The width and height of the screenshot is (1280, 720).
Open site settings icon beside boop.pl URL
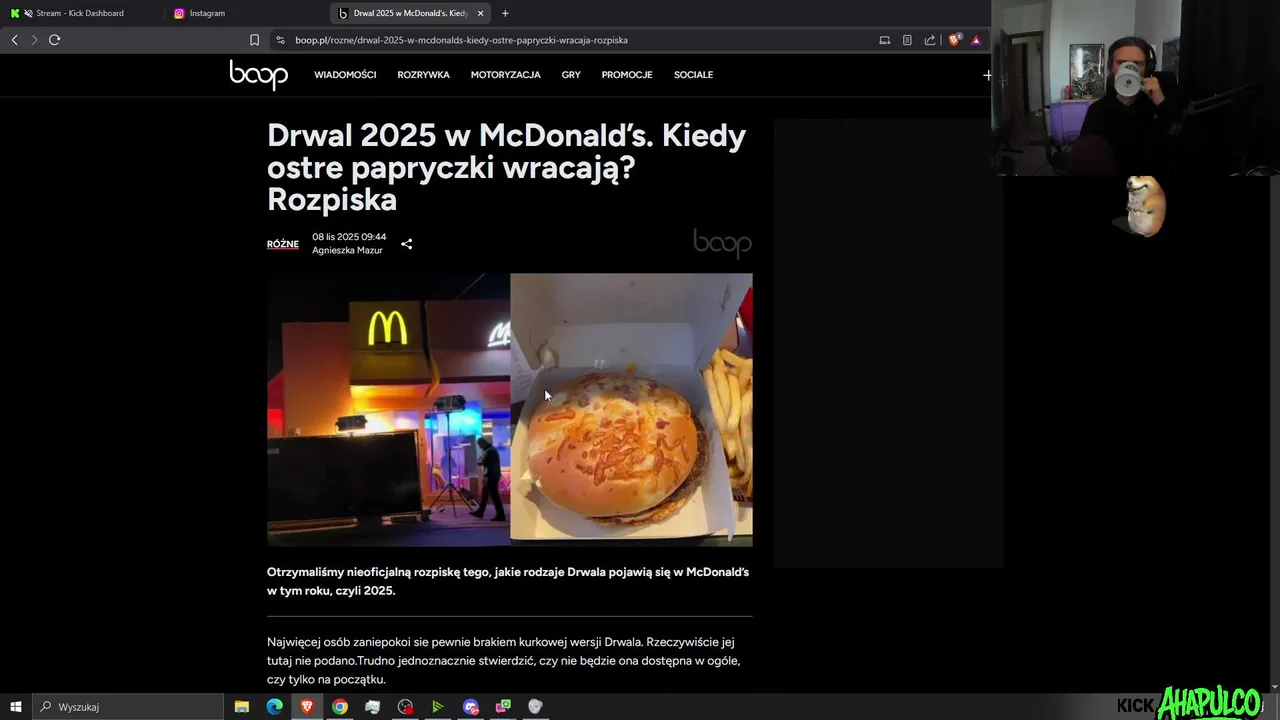coord(281,40)
